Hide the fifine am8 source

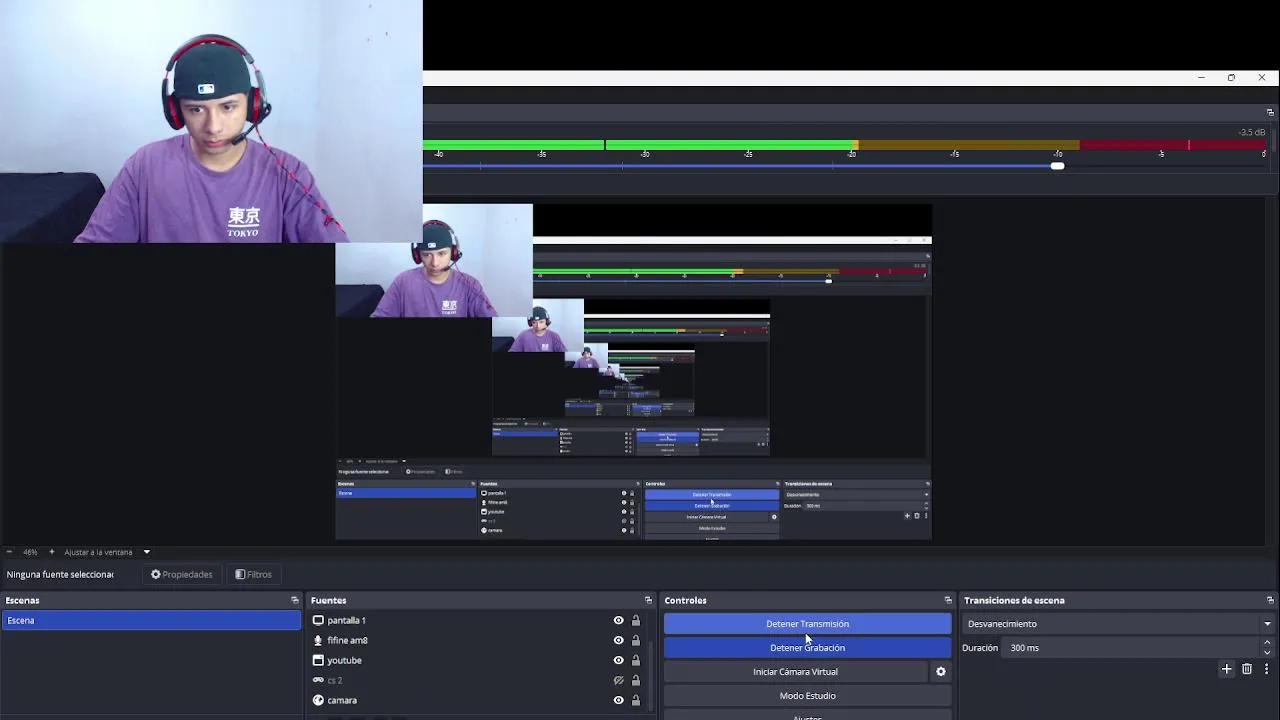pos(619,640)
